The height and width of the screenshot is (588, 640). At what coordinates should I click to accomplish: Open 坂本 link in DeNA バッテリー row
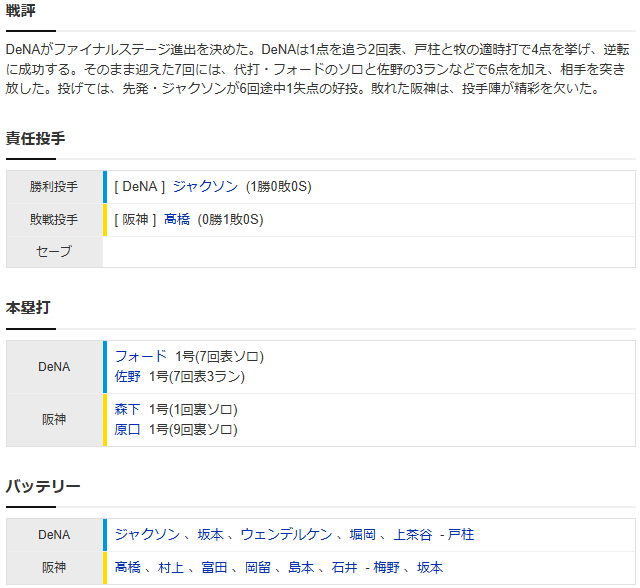(211, 534)
